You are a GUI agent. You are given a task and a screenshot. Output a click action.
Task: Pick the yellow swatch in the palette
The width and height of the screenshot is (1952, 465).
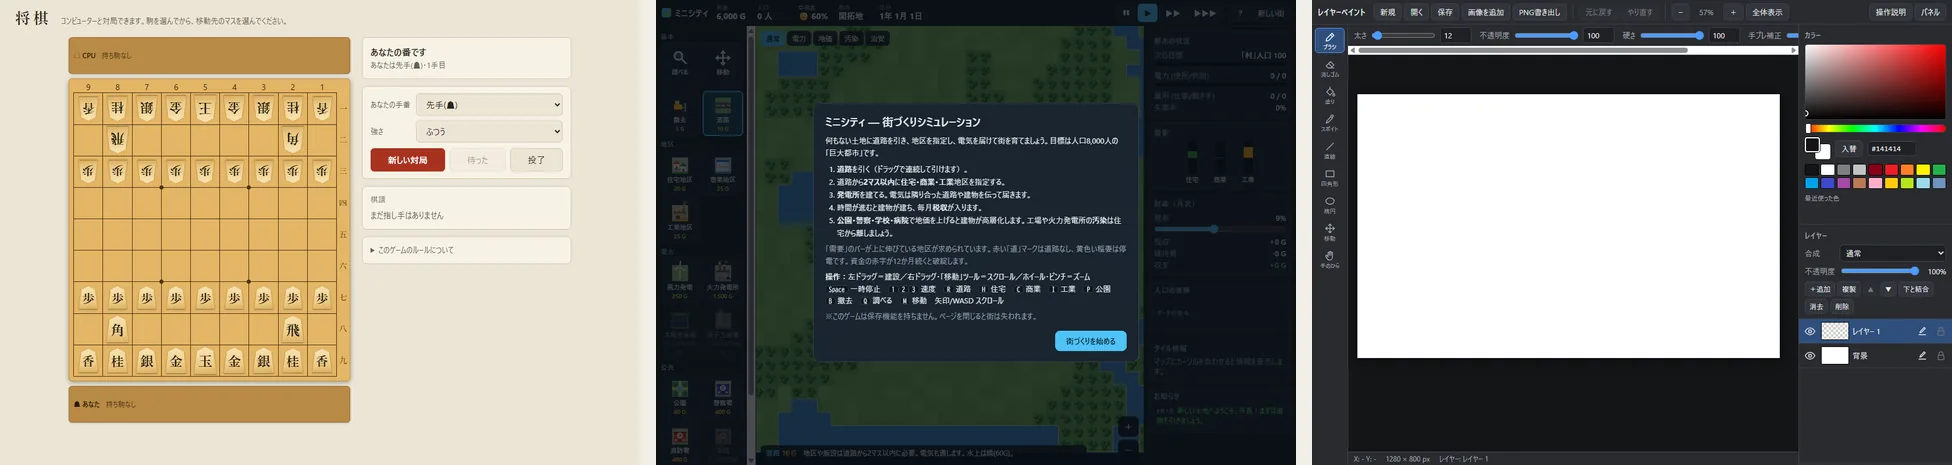tap(1922, 170)
